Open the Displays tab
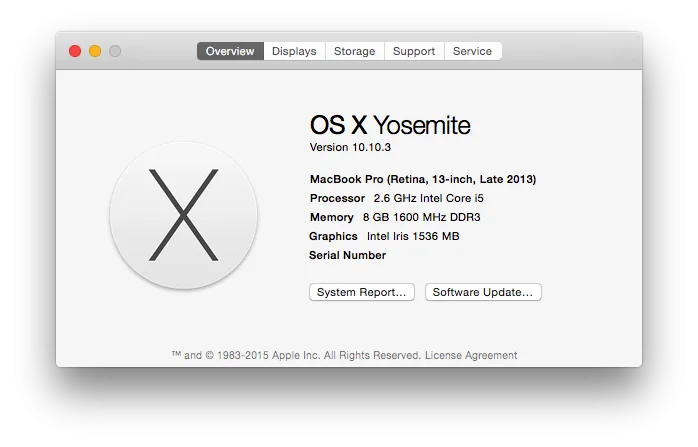The height and width of the screenshot is (447, 698). (294, 51)
